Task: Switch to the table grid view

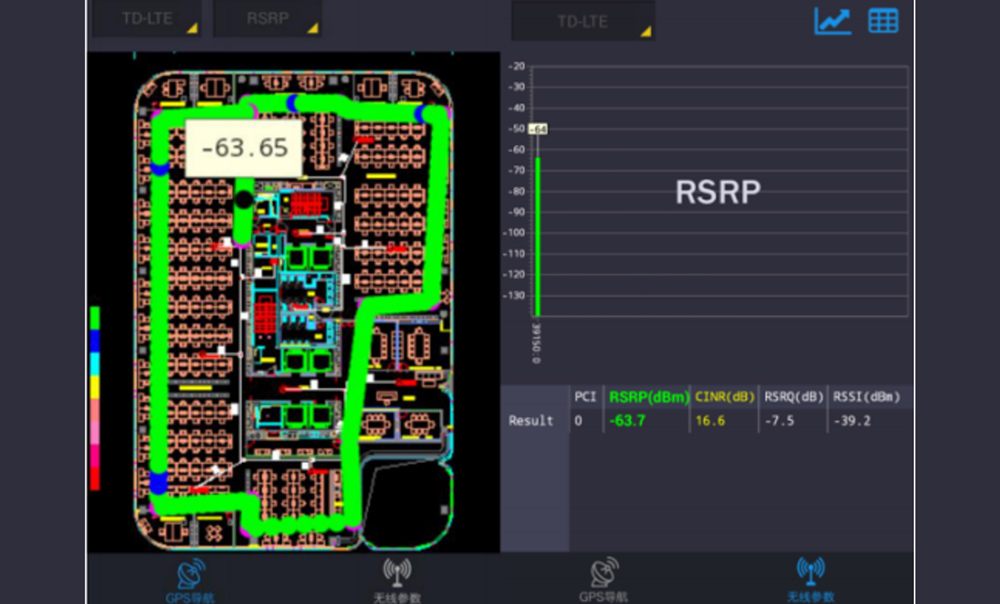Action: tap(883, 21)
